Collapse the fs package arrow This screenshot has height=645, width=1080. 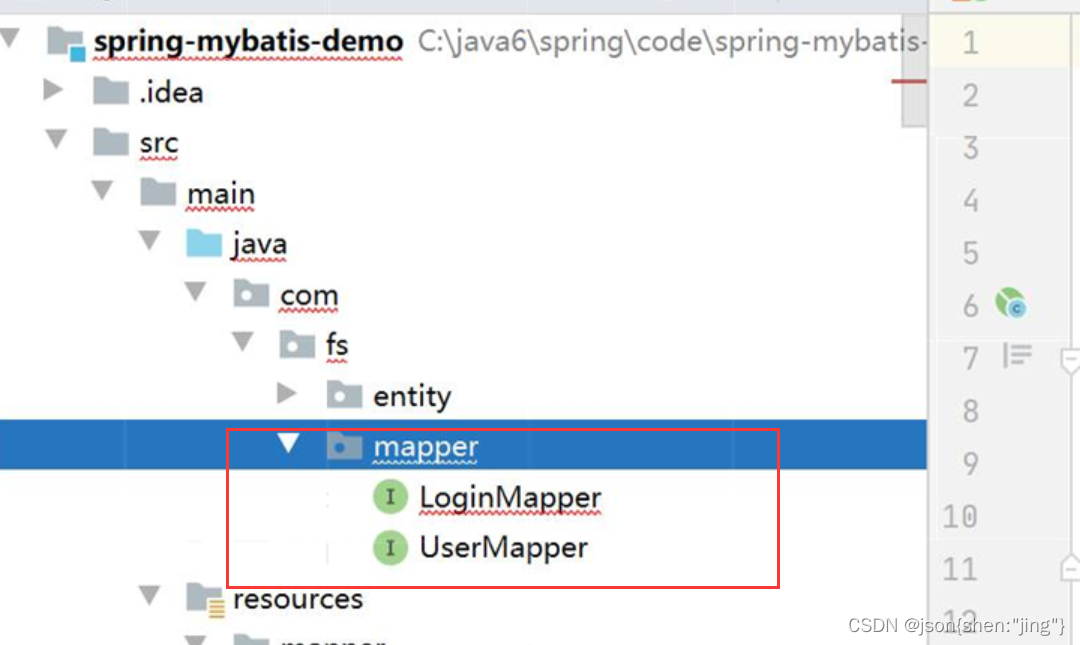click(x=242, y=341)
